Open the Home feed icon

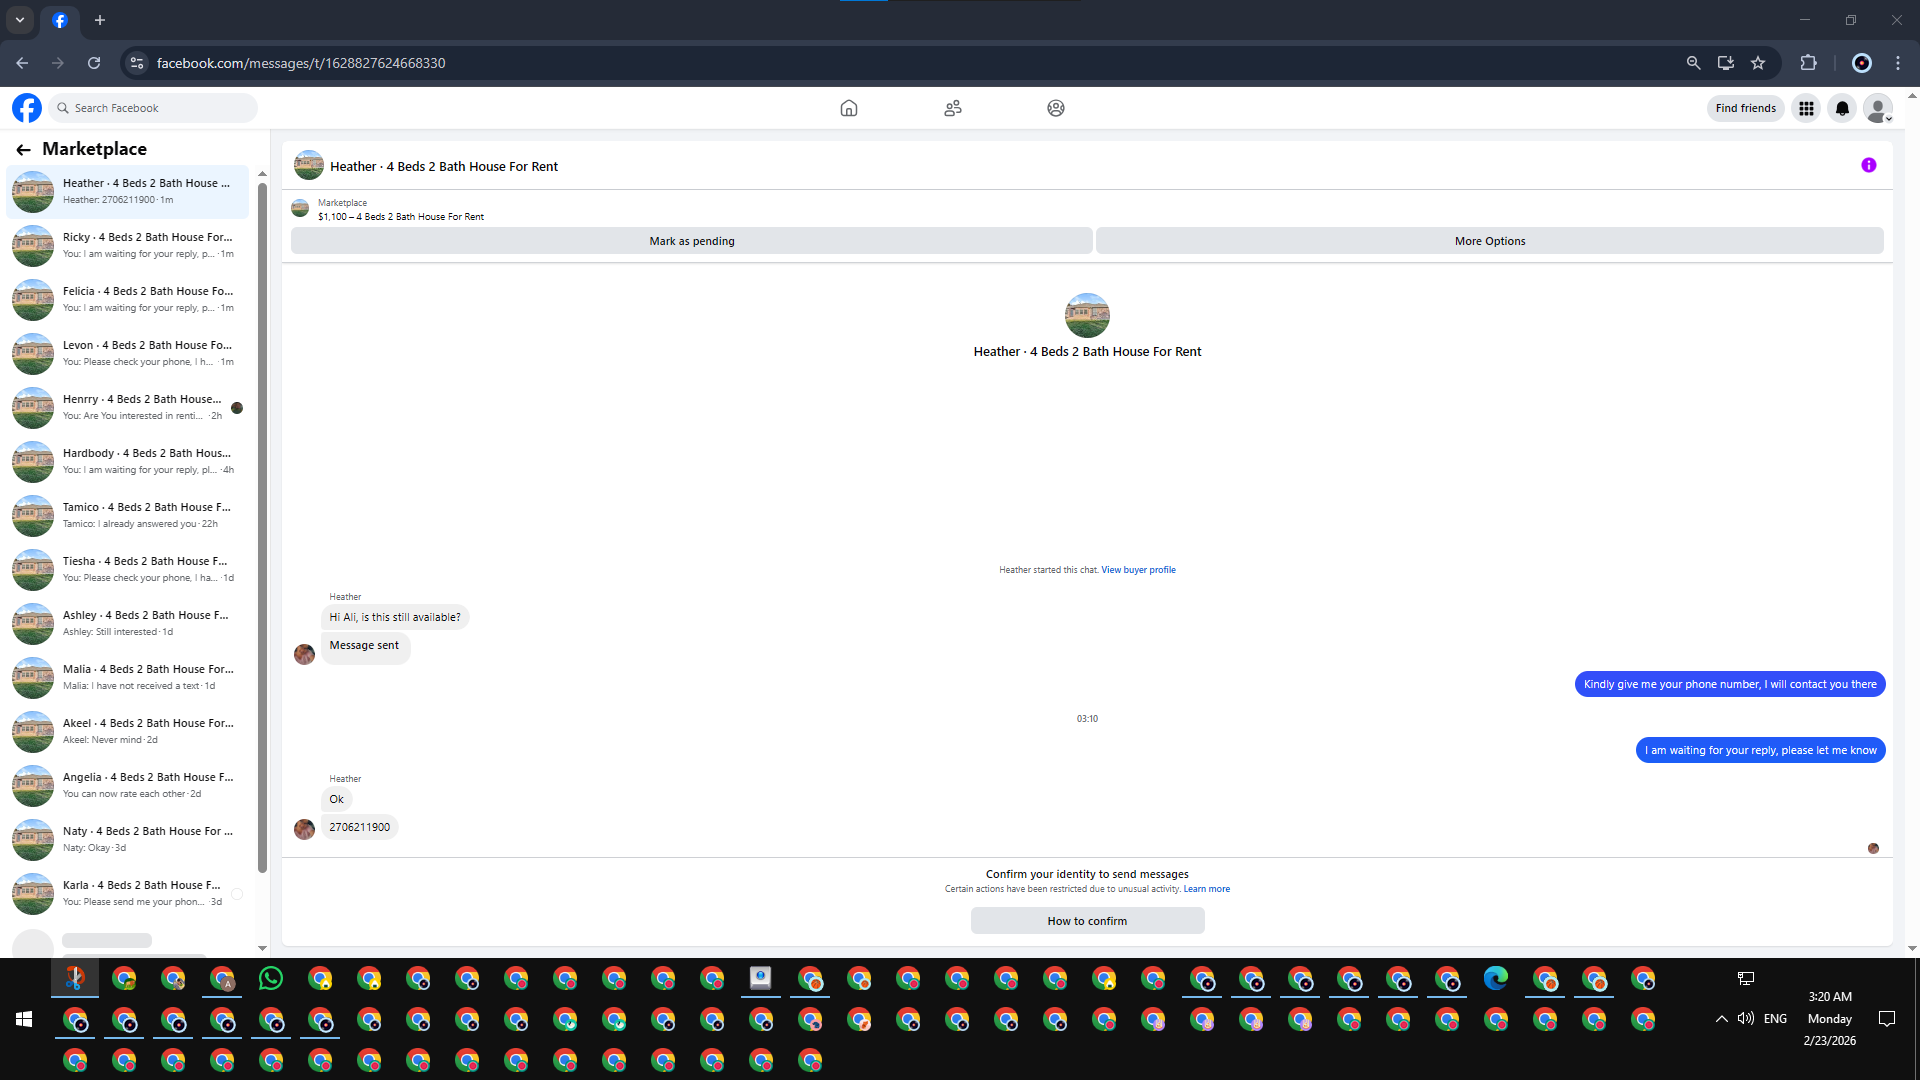(x=849, y=108)
